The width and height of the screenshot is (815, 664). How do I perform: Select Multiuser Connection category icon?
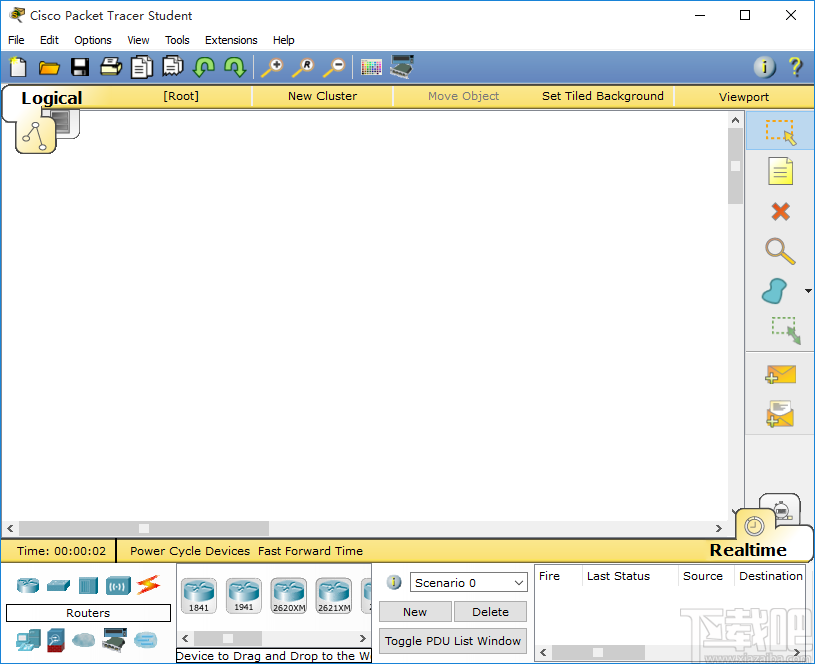coord(146,640)
